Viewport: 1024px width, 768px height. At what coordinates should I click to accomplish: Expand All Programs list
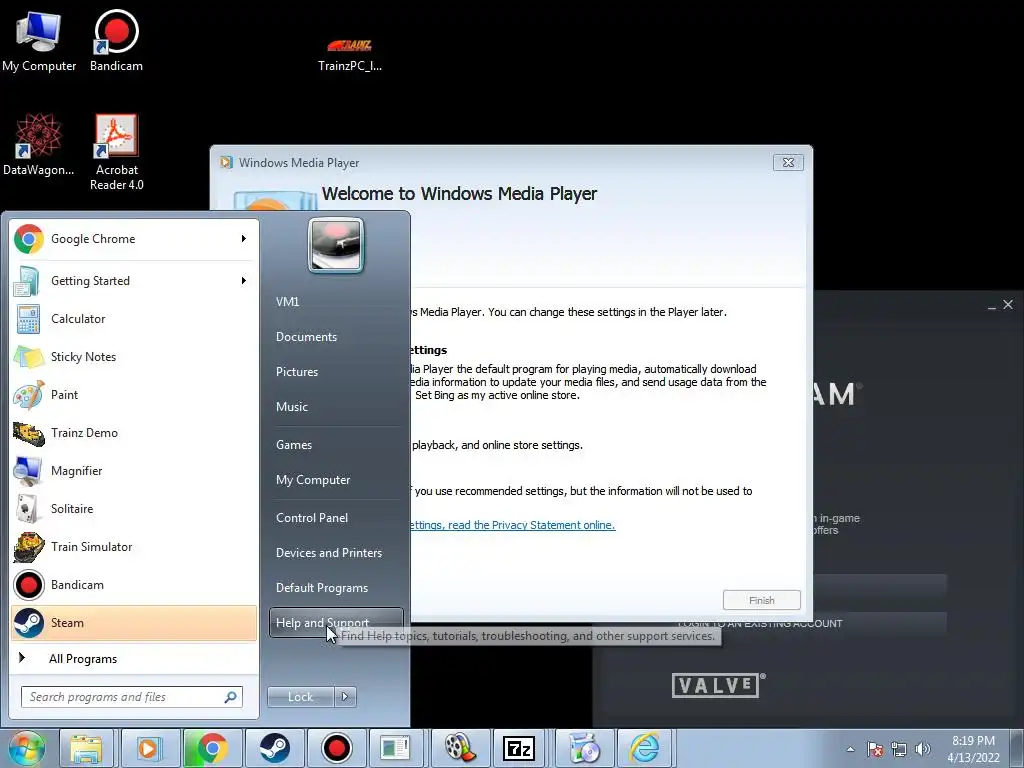[134, 658]
